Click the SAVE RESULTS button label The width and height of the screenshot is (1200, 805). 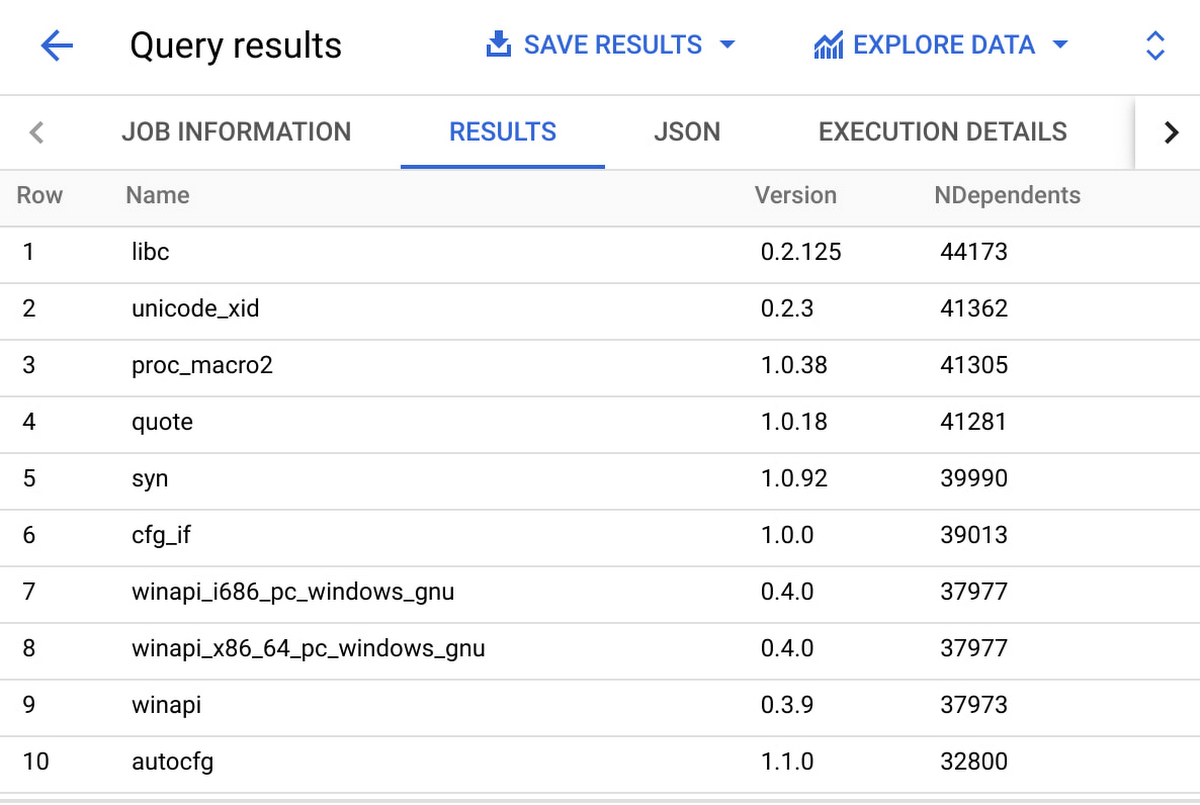tap(613, 45)
